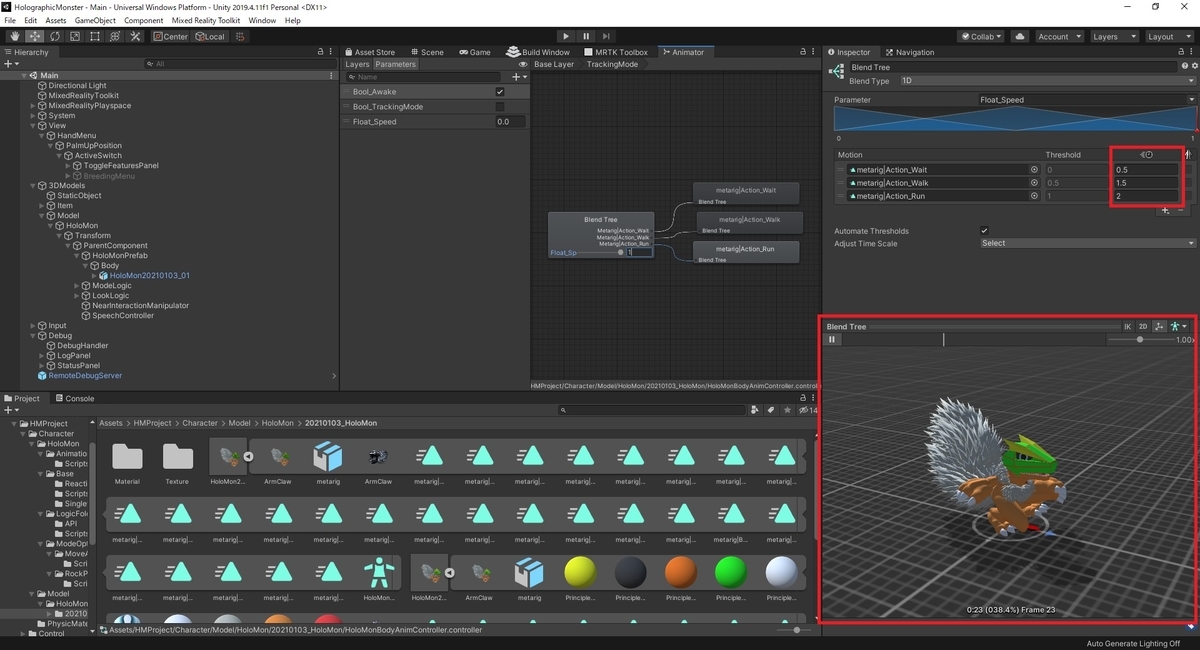Open Adjust Time Scale Select dropdown
This screenshot has width=1200, height=650.
pos(1087,243)
